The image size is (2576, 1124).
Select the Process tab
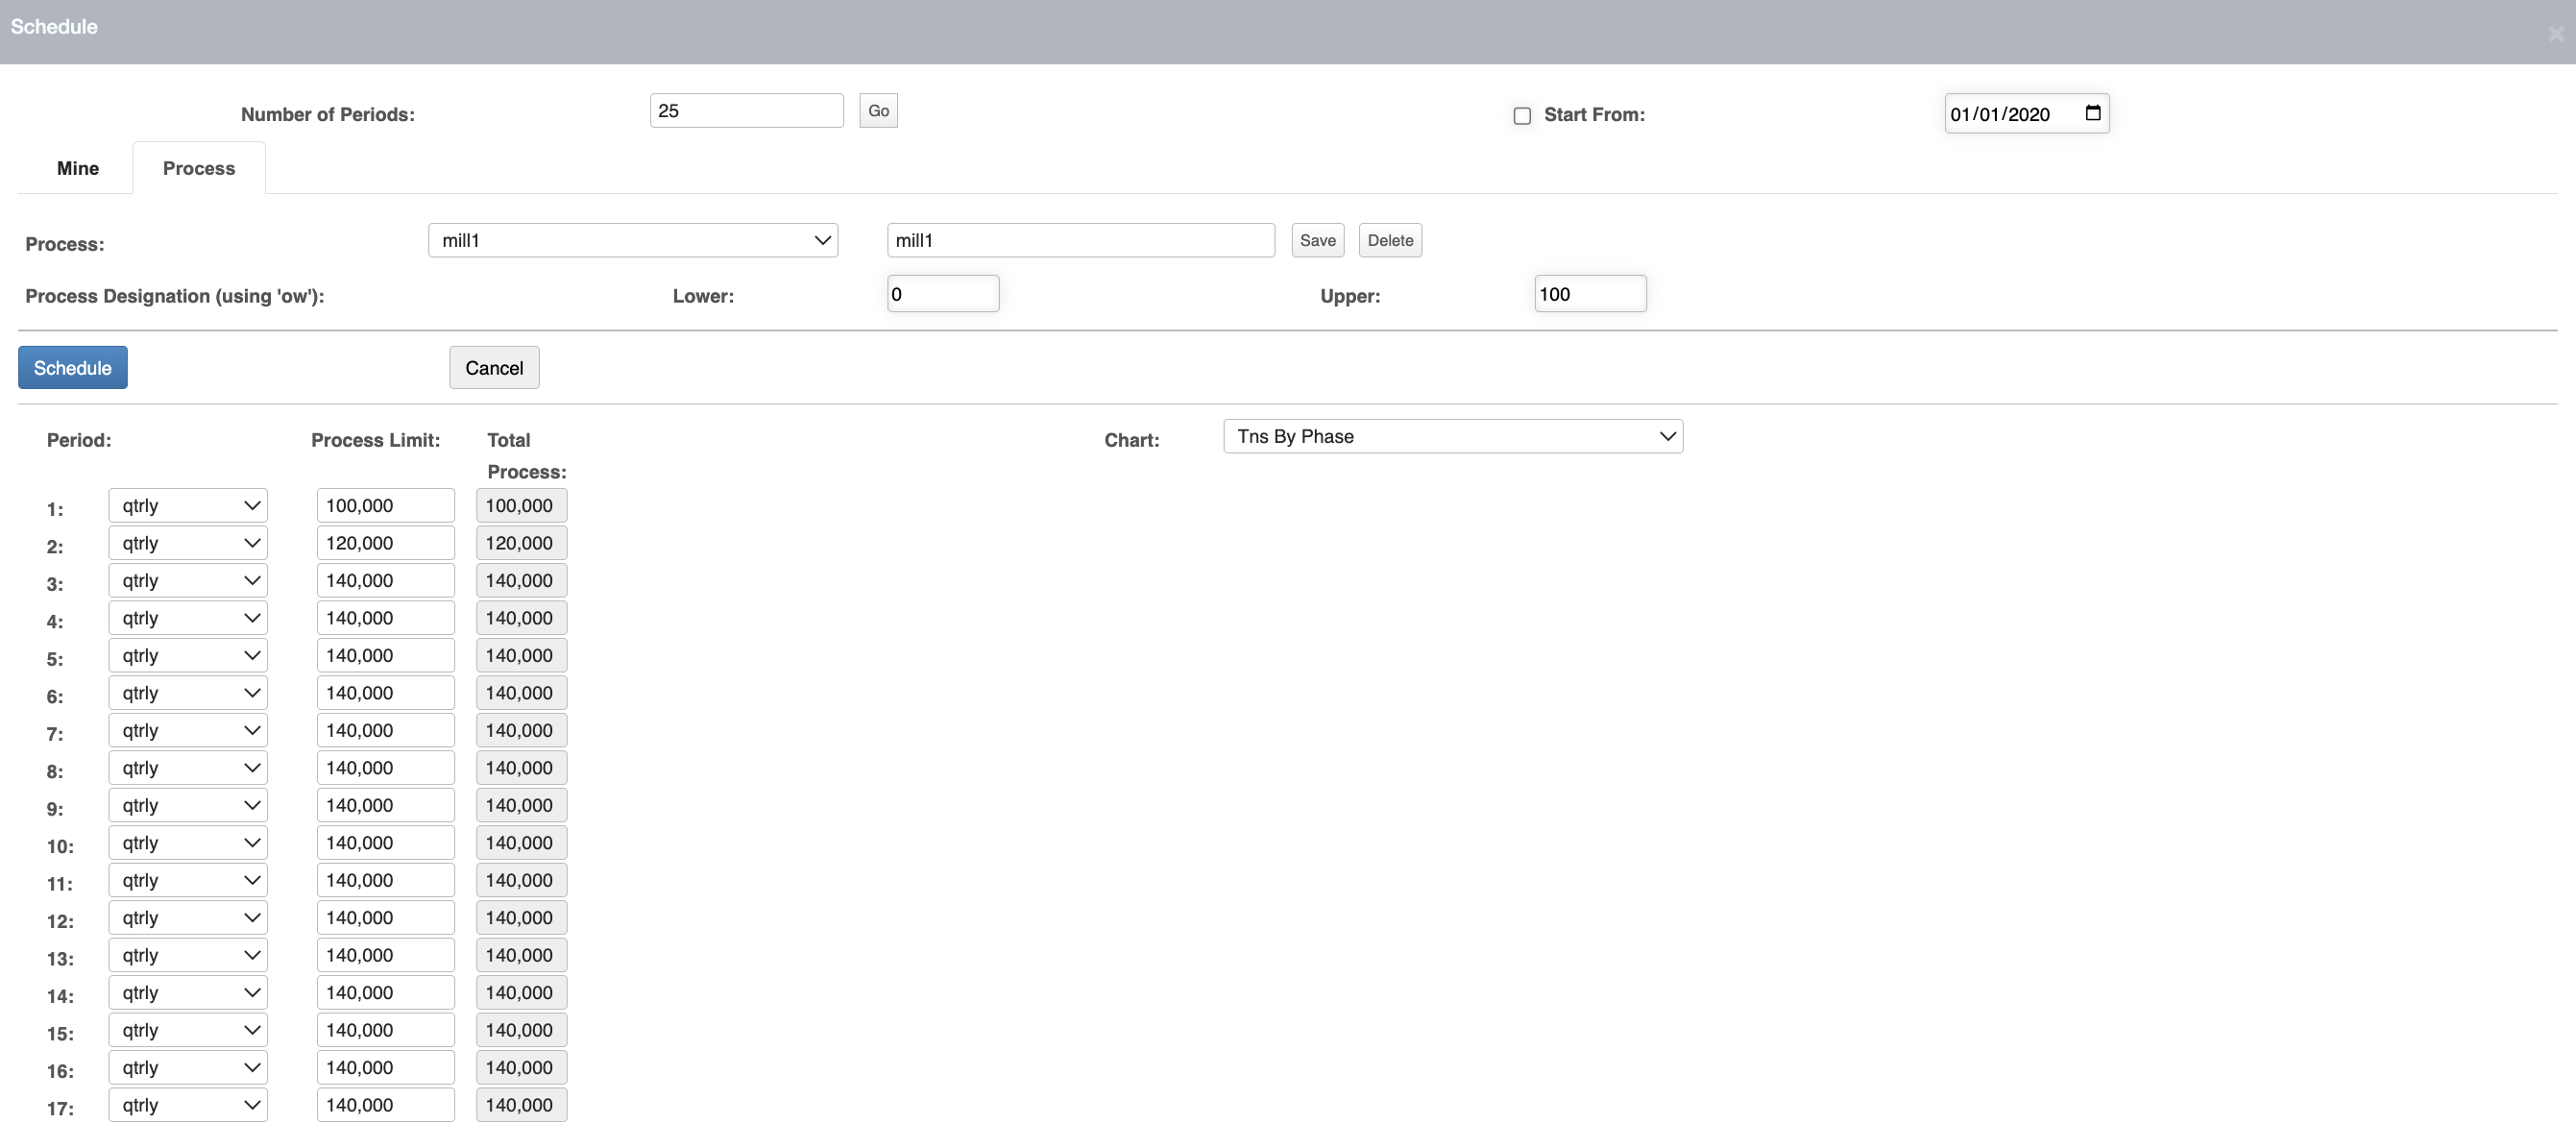(197, 168)
